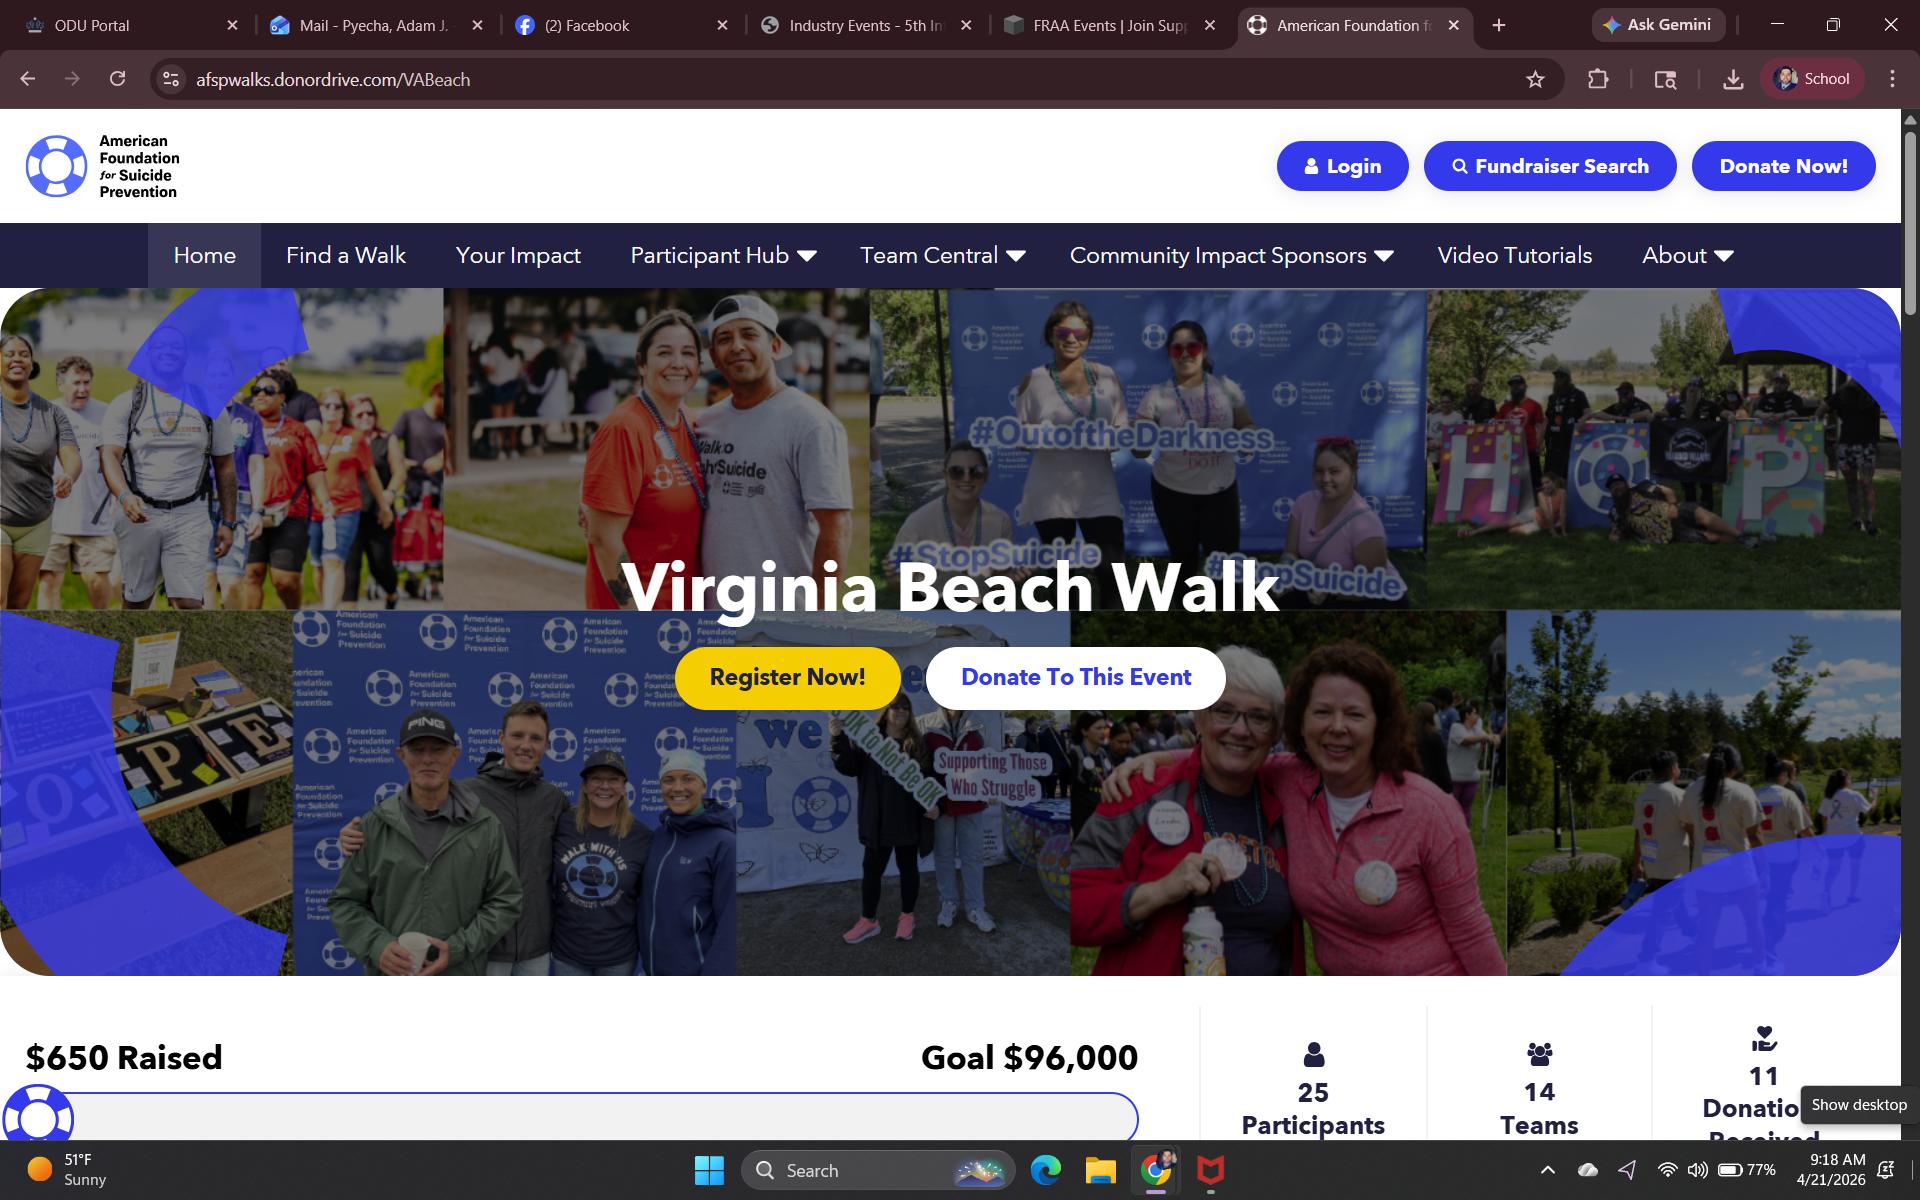Expand Team Central dropdown menu
This screenshot has width=1920, height=1200.
(942, 255)
